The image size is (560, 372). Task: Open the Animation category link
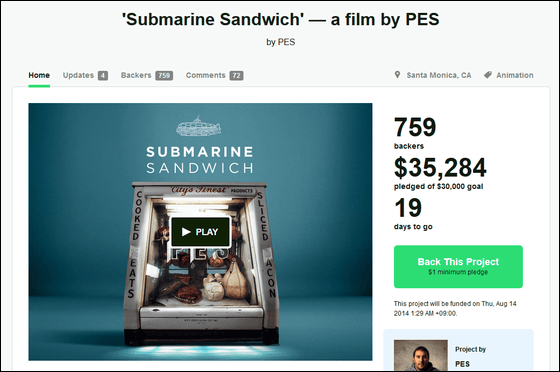(515, 75)
